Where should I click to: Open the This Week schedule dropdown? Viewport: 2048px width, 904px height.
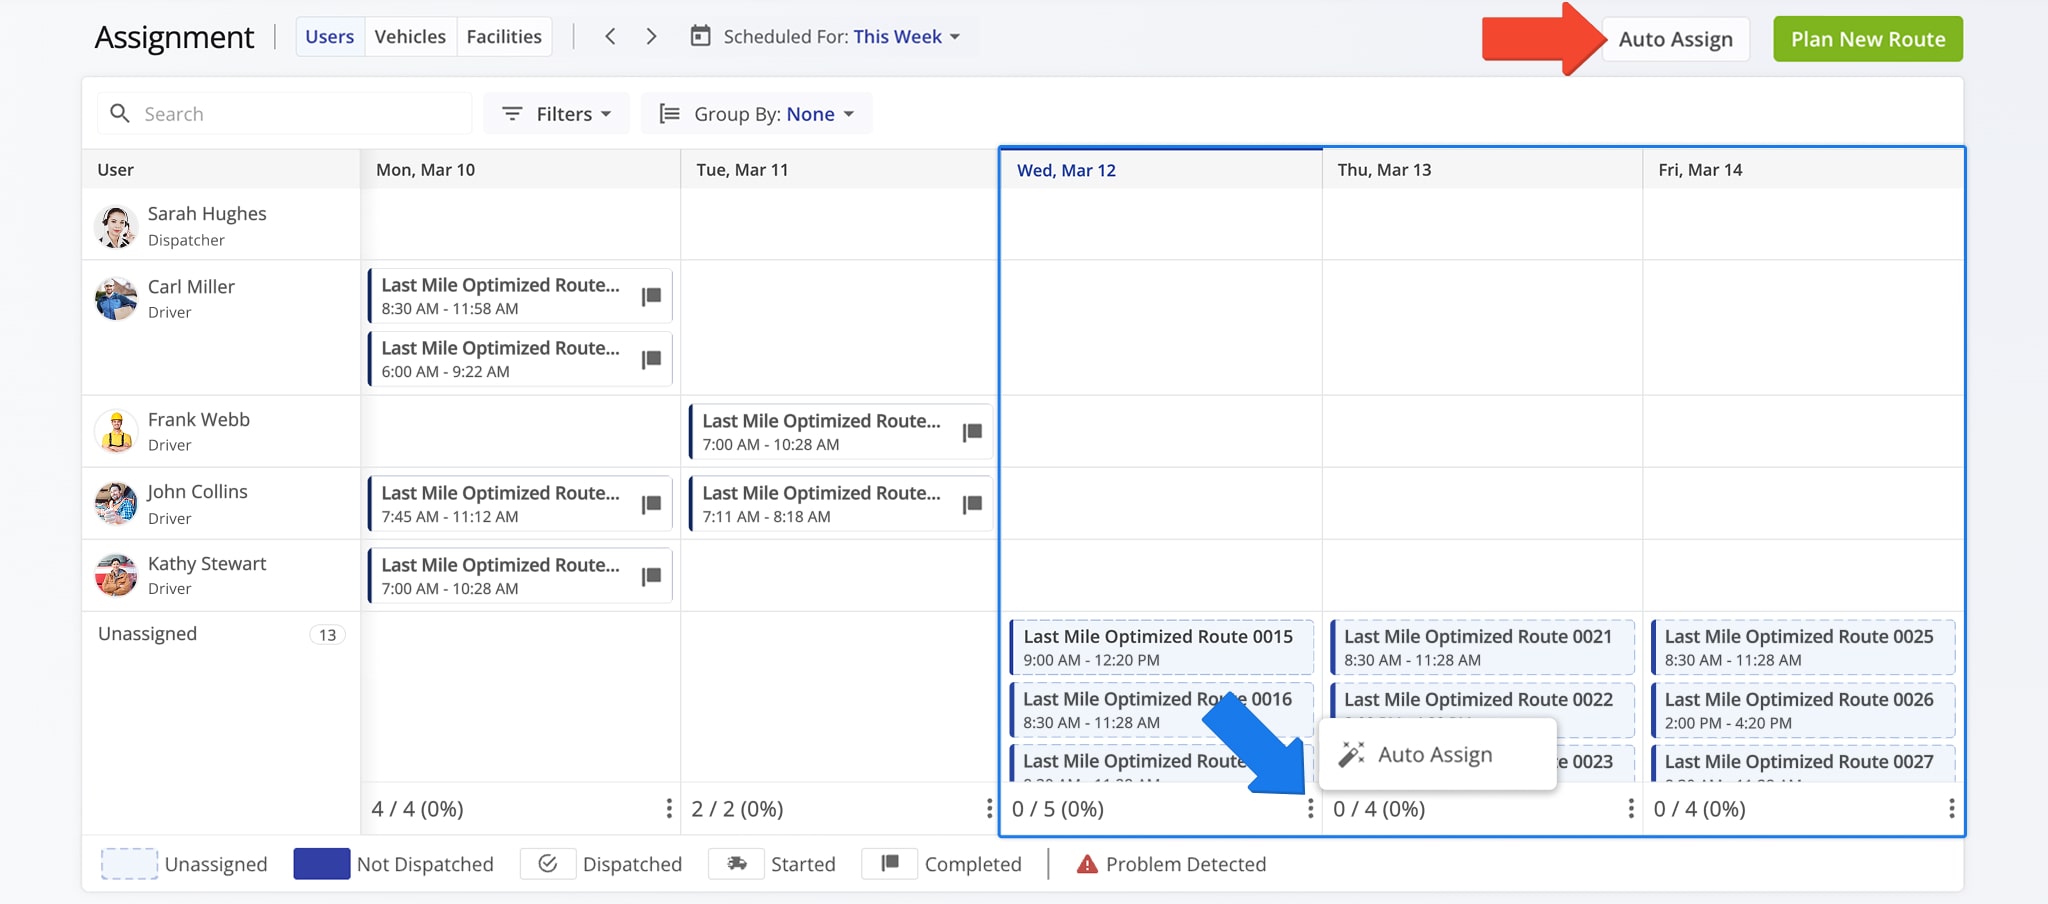click(907, 36)
